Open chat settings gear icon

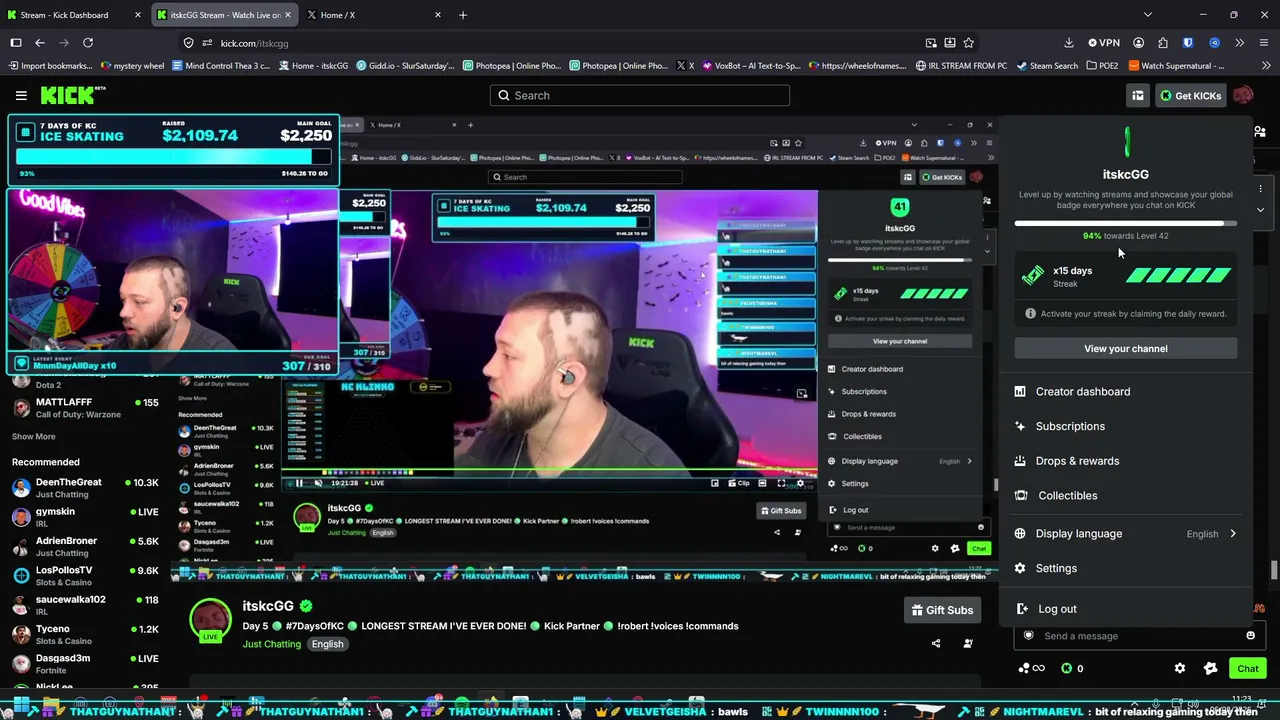point(1180,668)
